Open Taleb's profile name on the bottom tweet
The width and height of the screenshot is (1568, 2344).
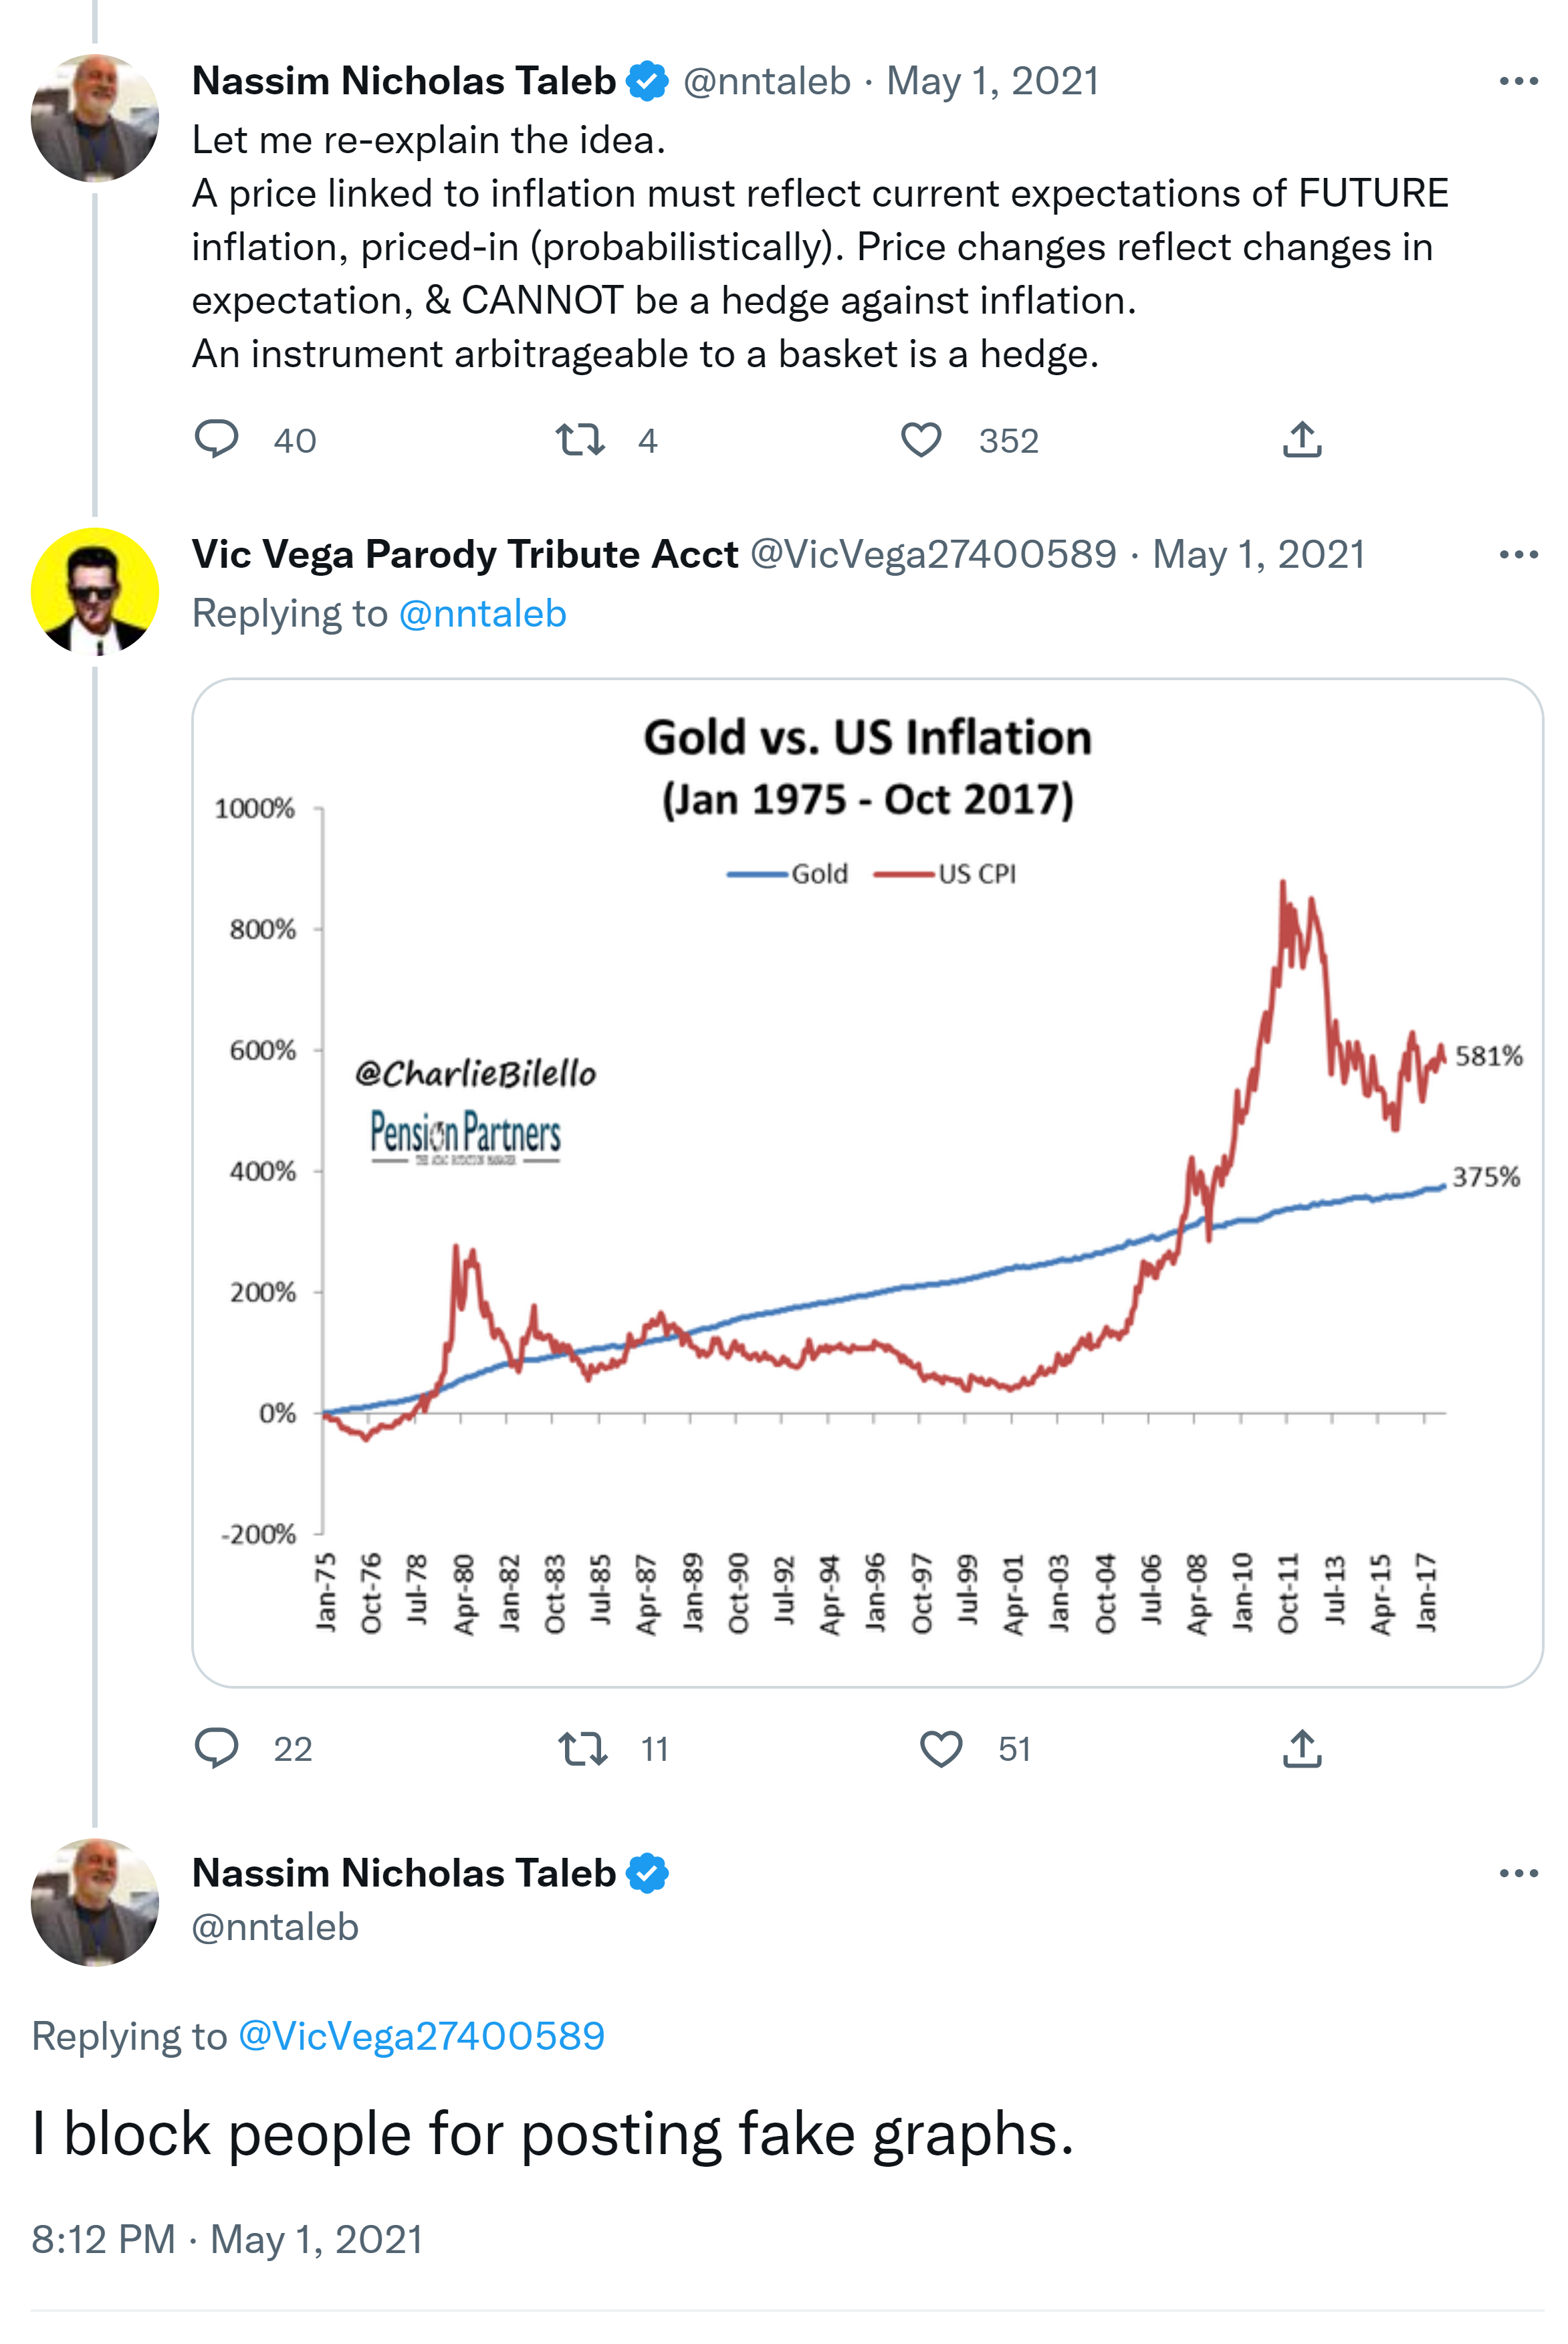404,1873
